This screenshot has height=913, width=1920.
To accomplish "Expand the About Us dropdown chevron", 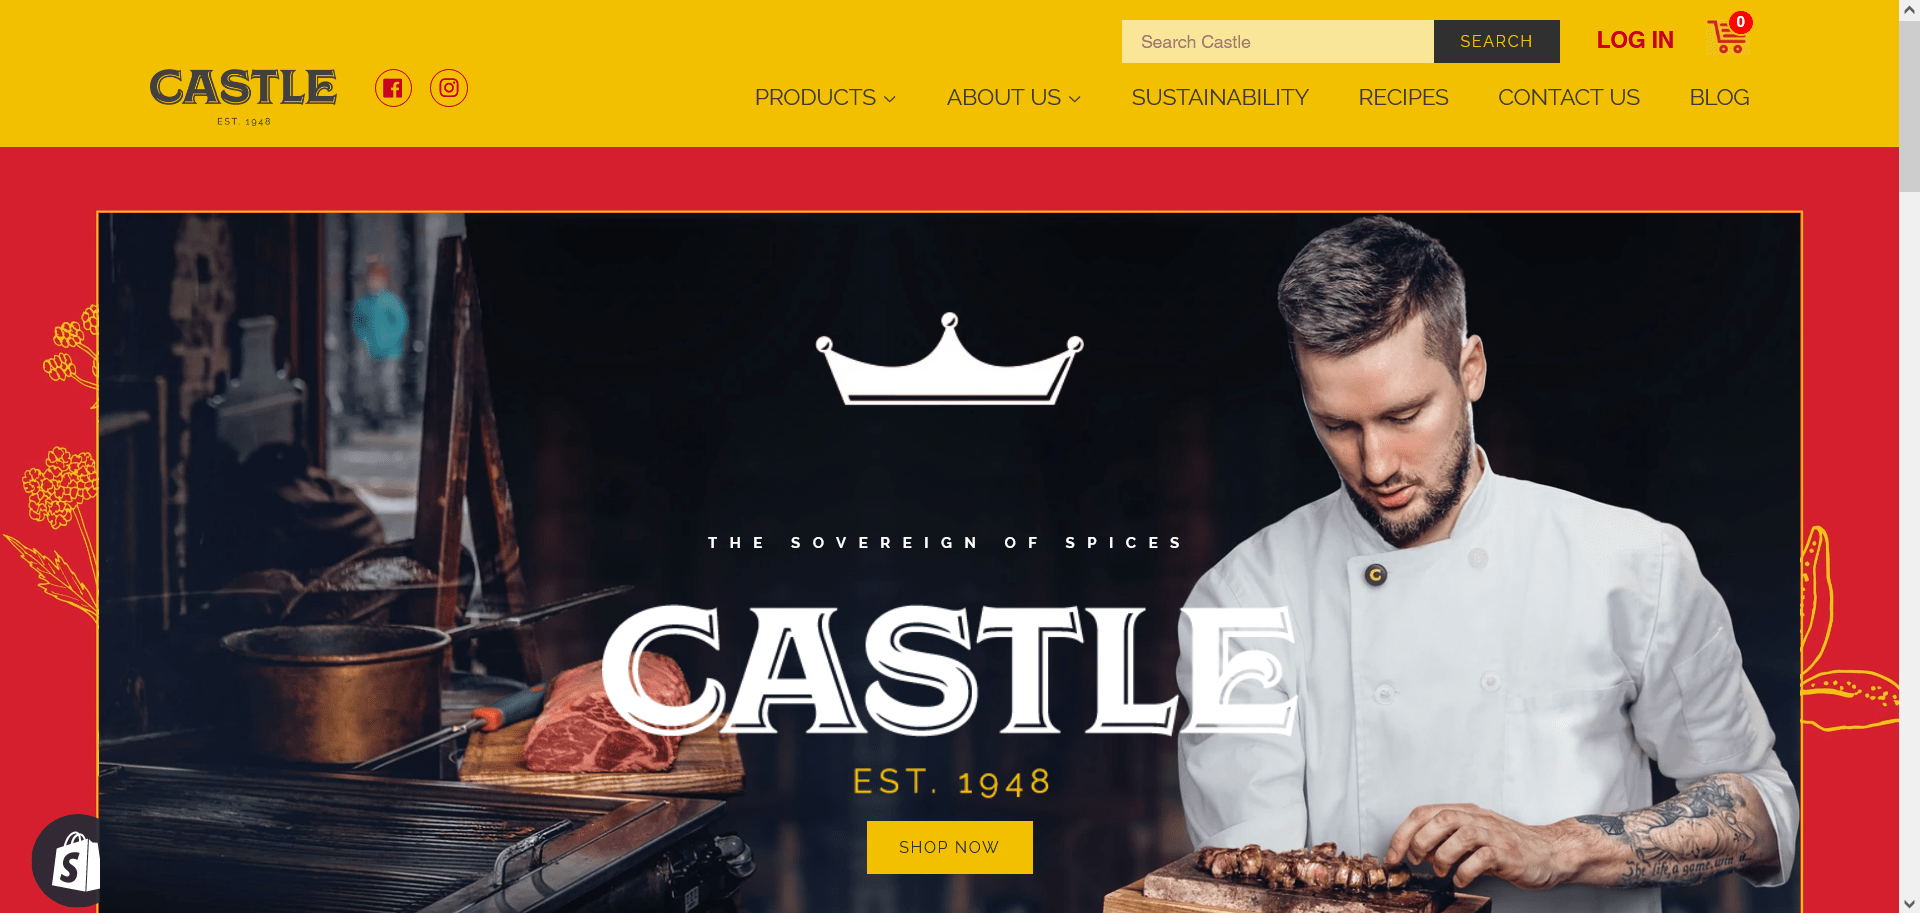I will coord(1075,99).
